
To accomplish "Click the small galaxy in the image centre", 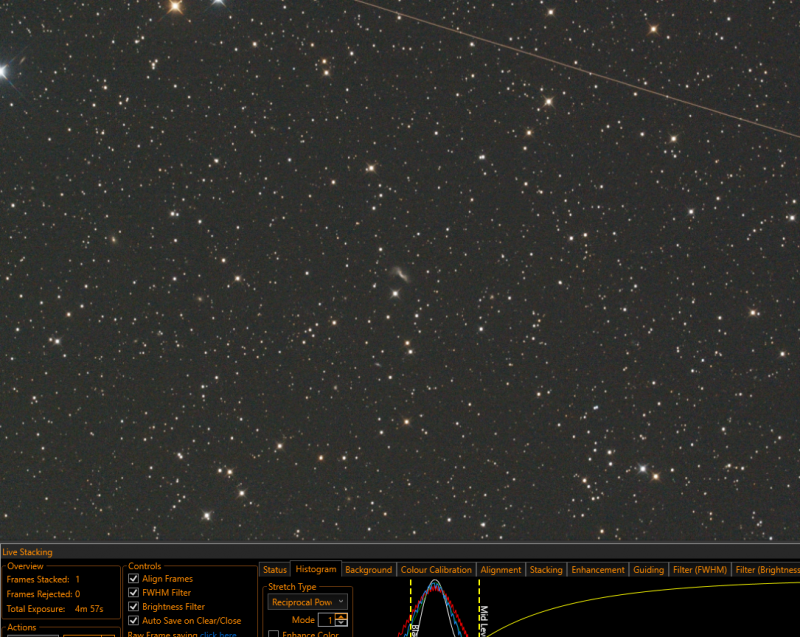I will click(401, 274).
